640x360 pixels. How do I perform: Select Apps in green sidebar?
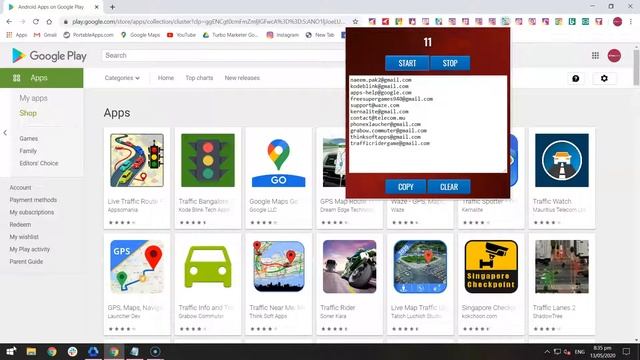click(x=42, y=78)
